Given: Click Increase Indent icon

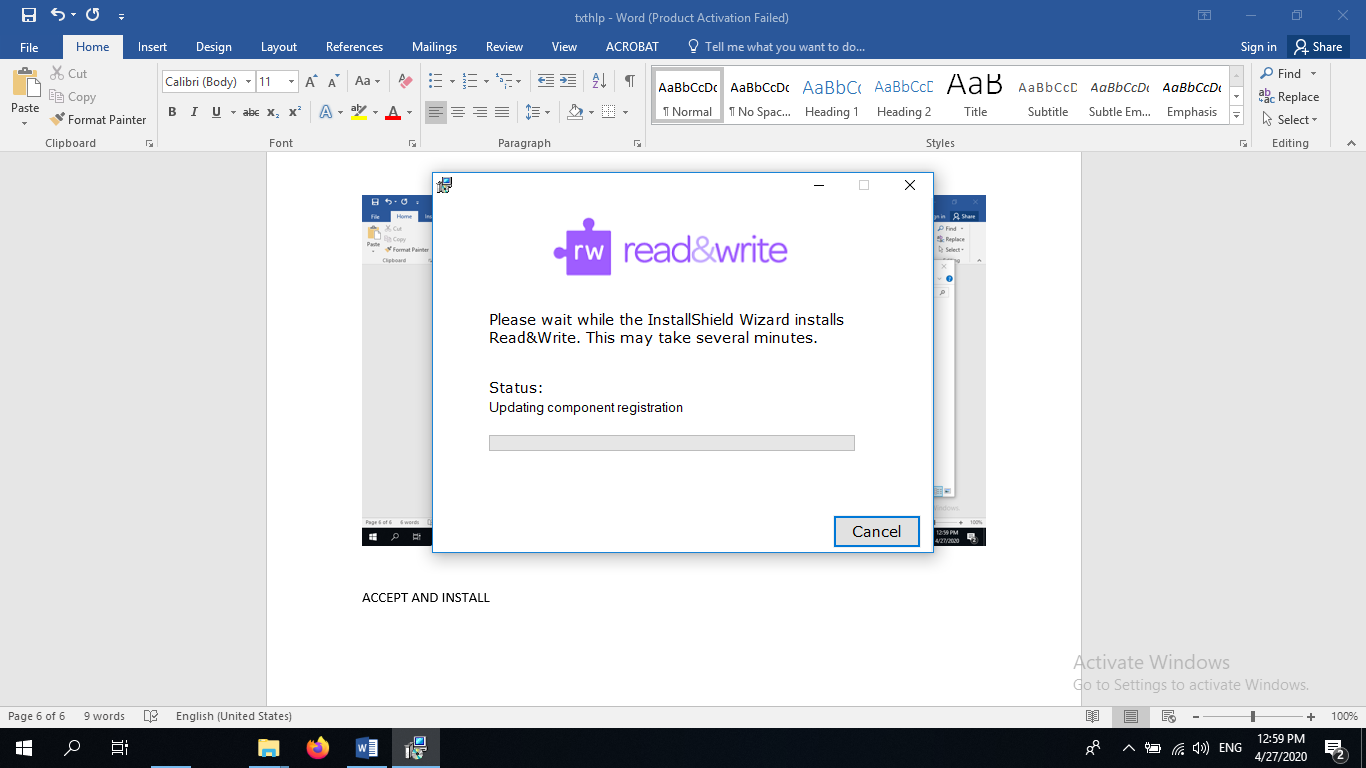Looking at the screenshot, I should [x=568, y=81].
